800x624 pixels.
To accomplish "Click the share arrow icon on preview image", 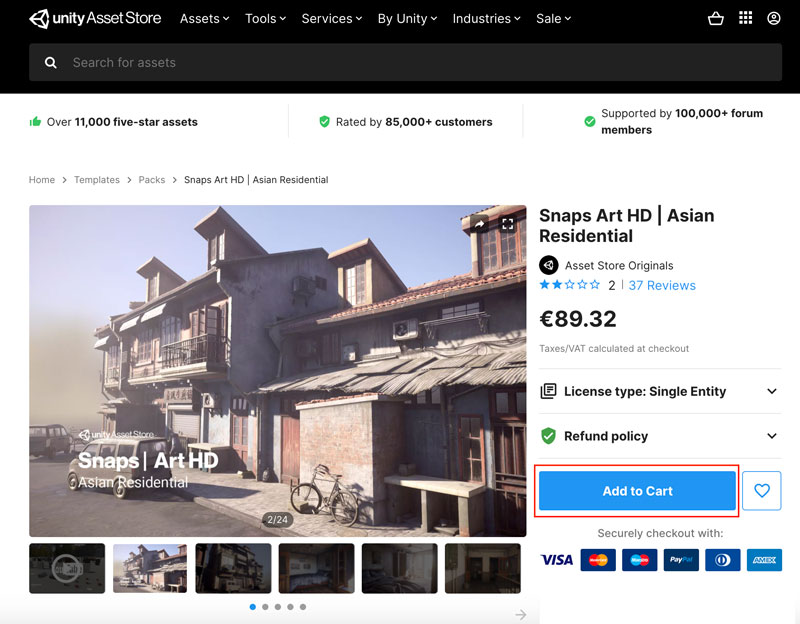I will pyautogui.click(x=480, y=224).
